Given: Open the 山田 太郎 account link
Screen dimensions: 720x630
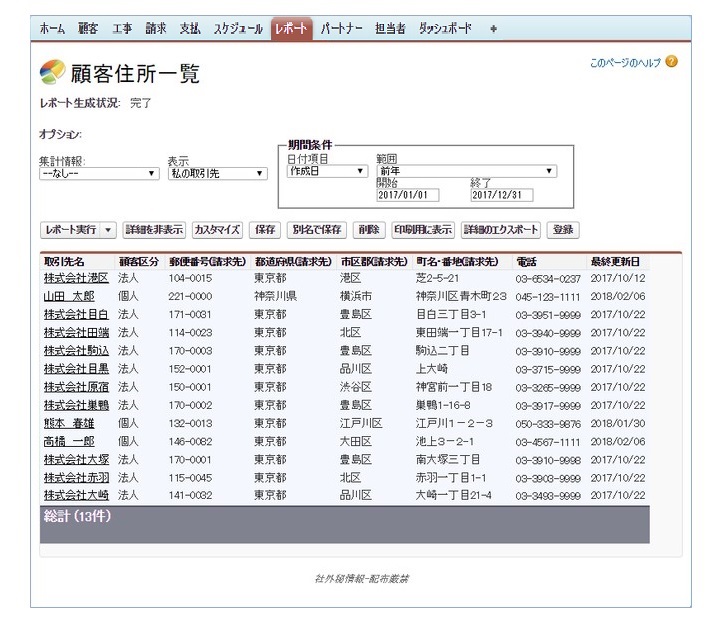Looking at the screenshot, I should click(x=69, y=297).
